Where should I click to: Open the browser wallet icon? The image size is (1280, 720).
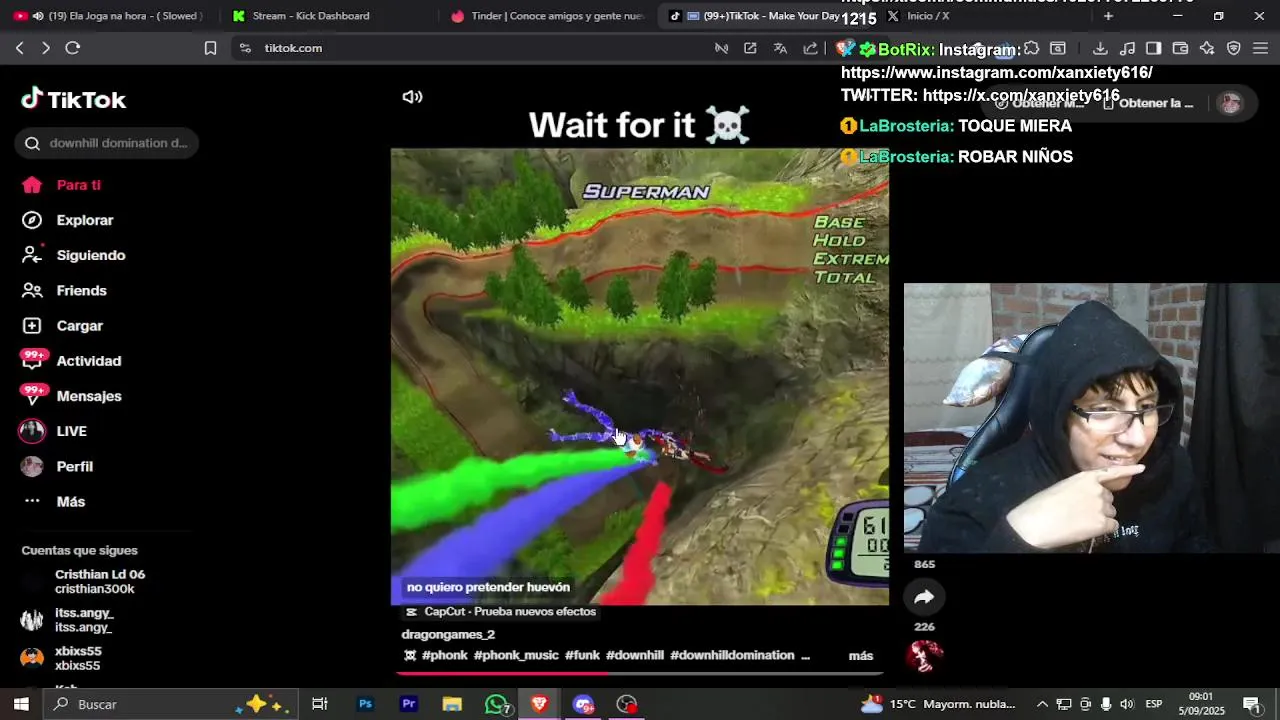point(1180,48)
